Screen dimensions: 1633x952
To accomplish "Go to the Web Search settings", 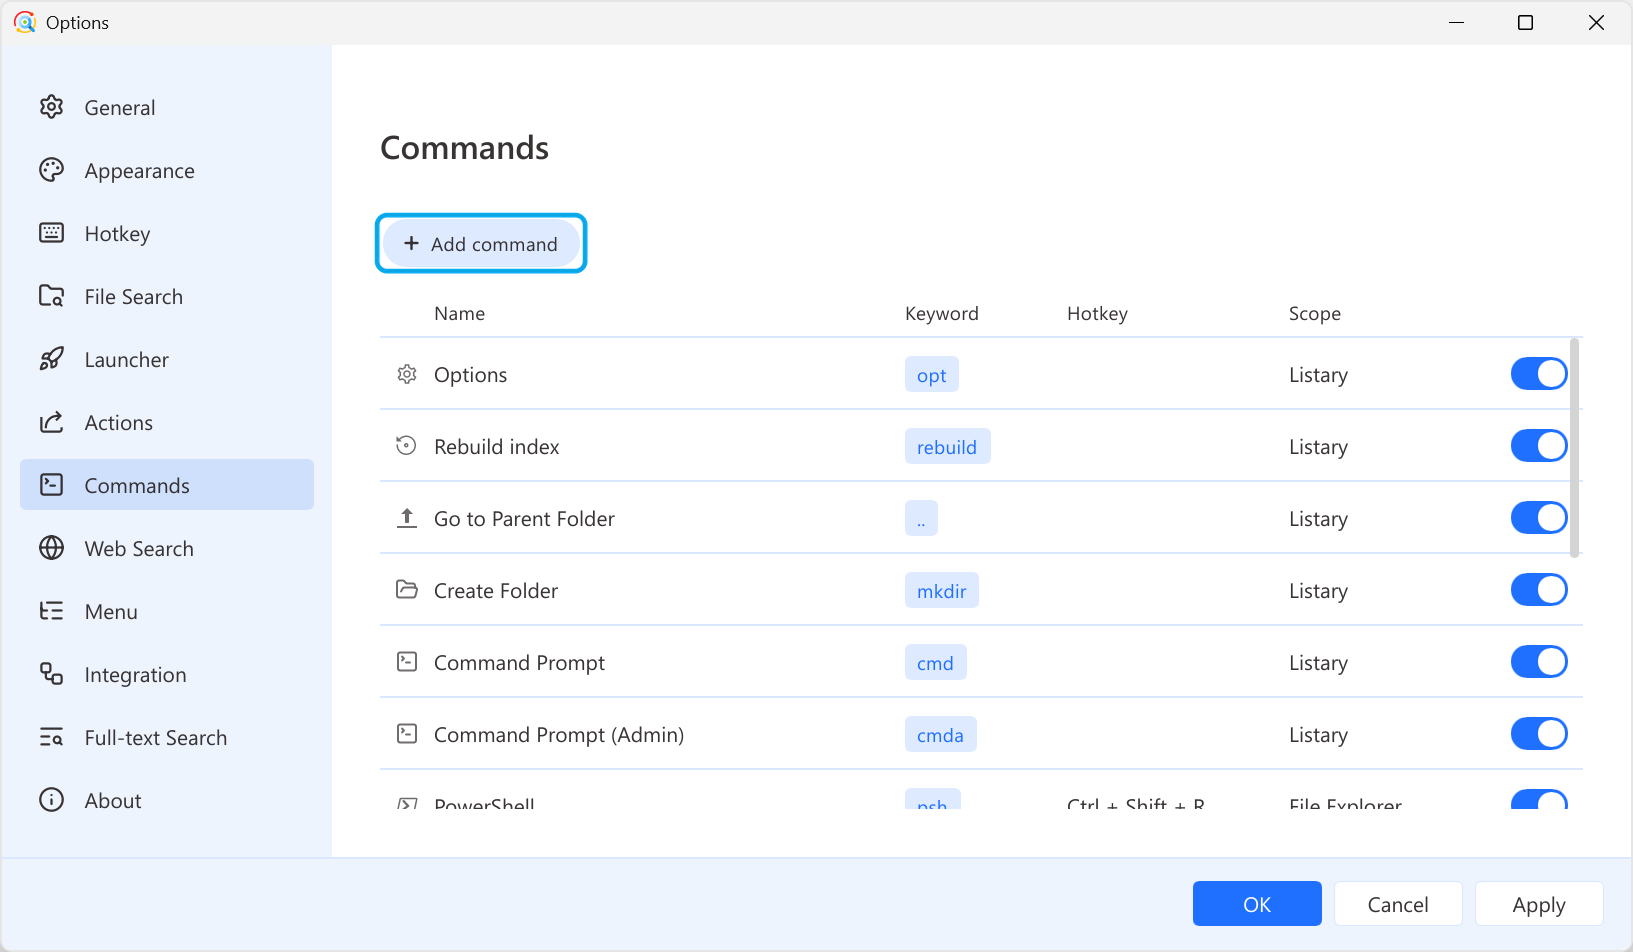I will tap(167, 548).
